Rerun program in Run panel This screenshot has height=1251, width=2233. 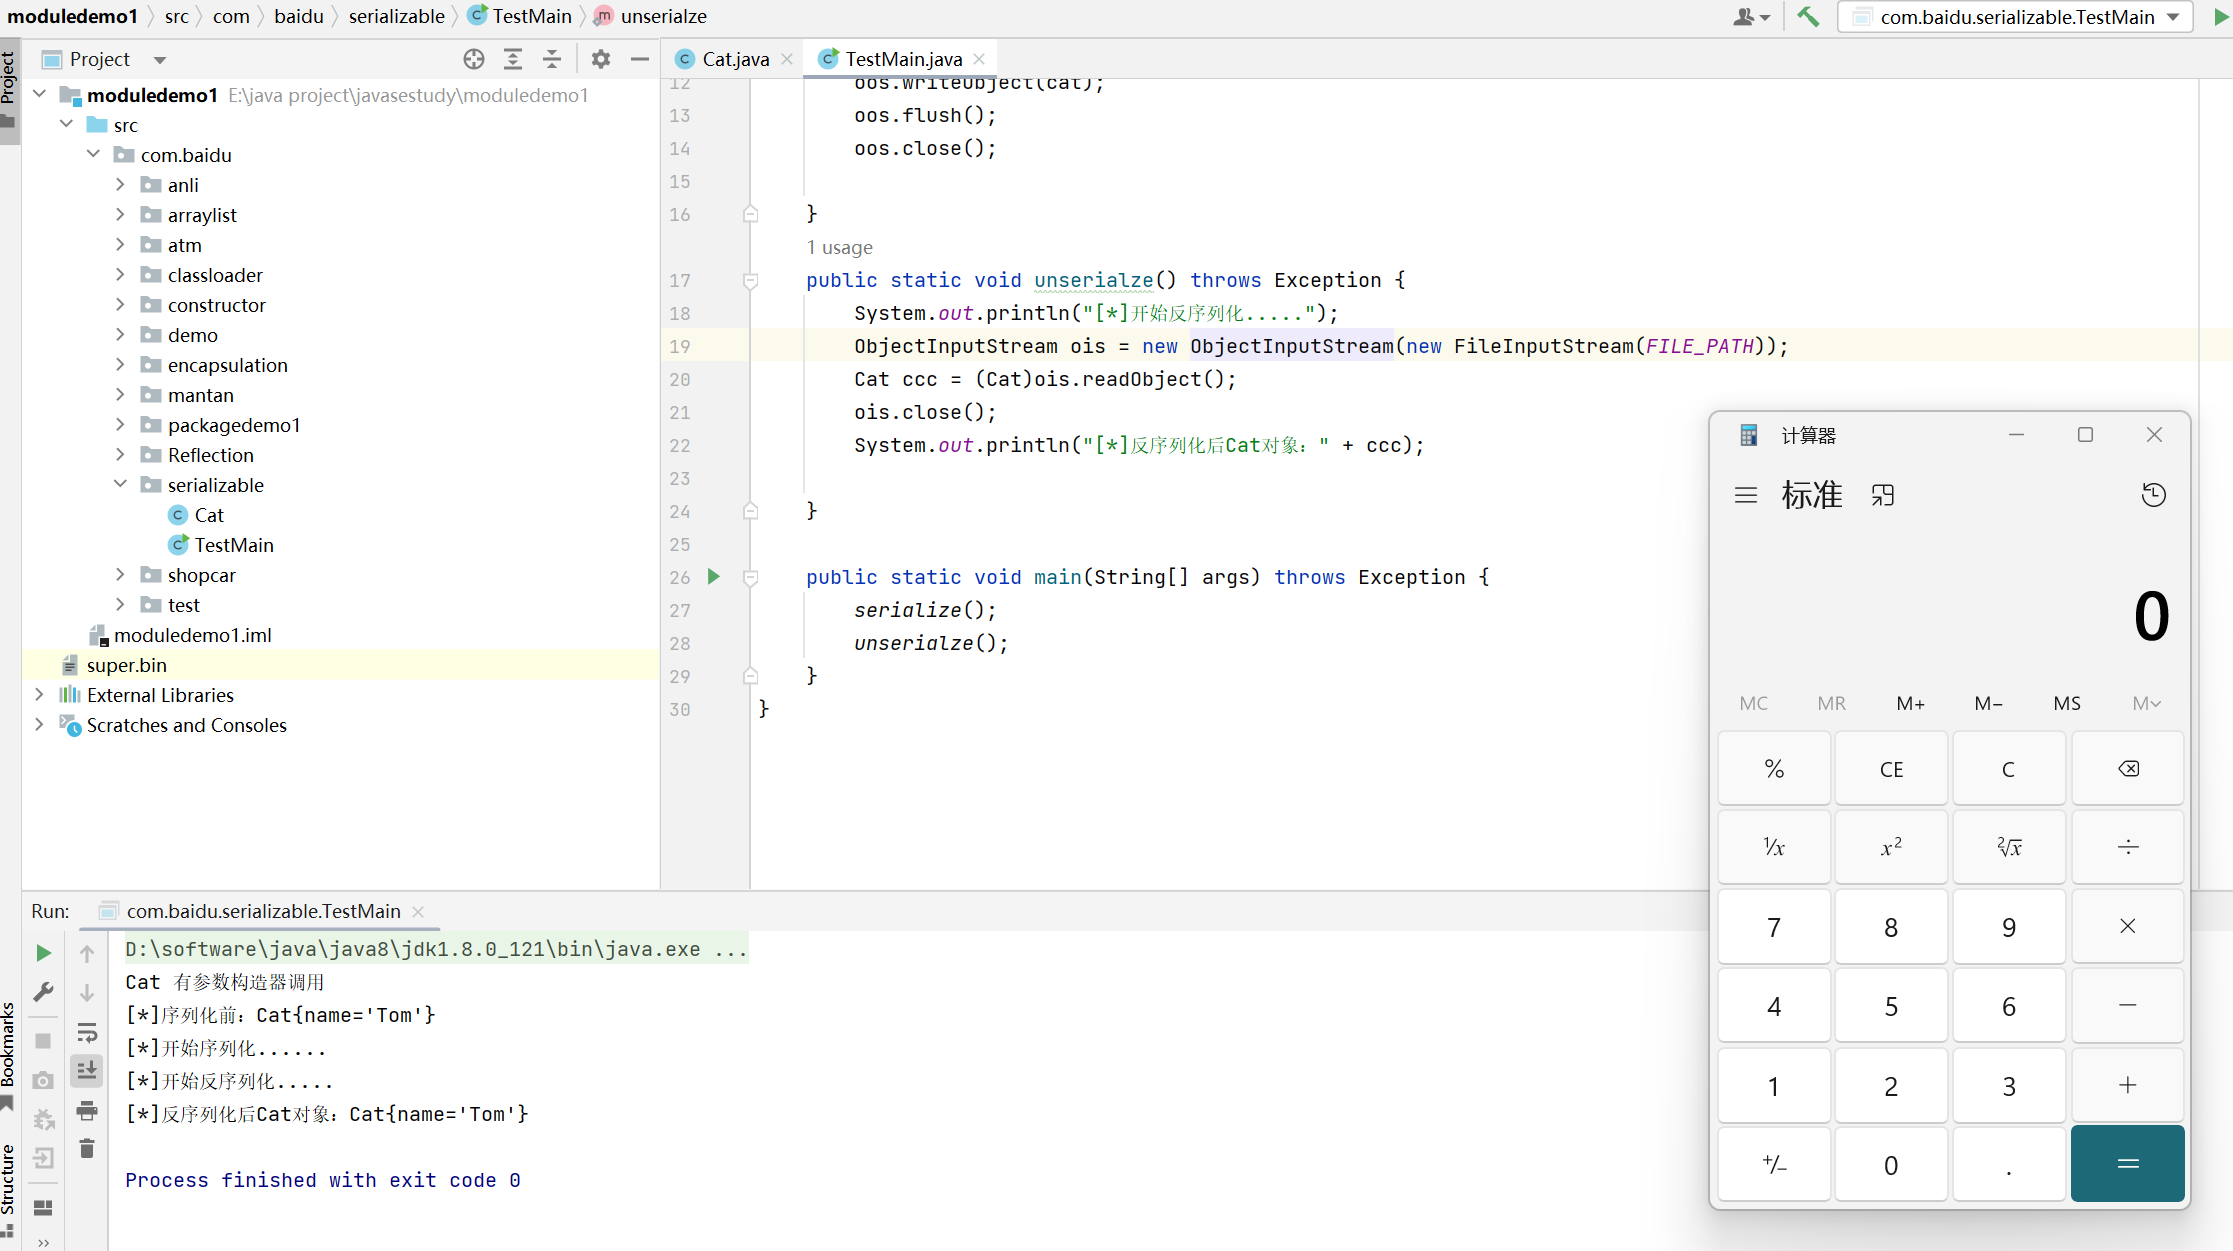click(x=43, y=953)
